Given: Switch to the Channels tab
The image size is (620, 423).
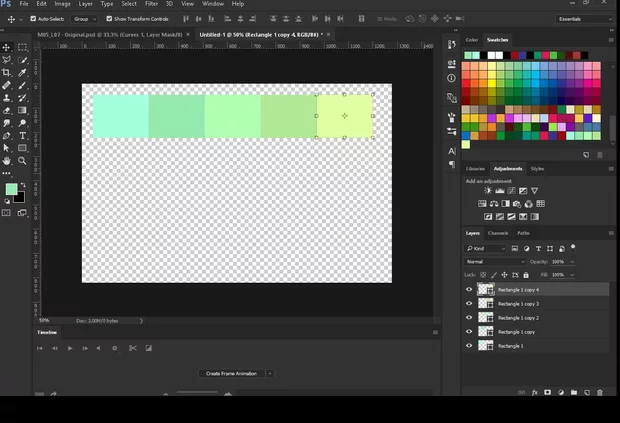Looking at the screenshot, I should pyautogui.click(x=498, y=233).
